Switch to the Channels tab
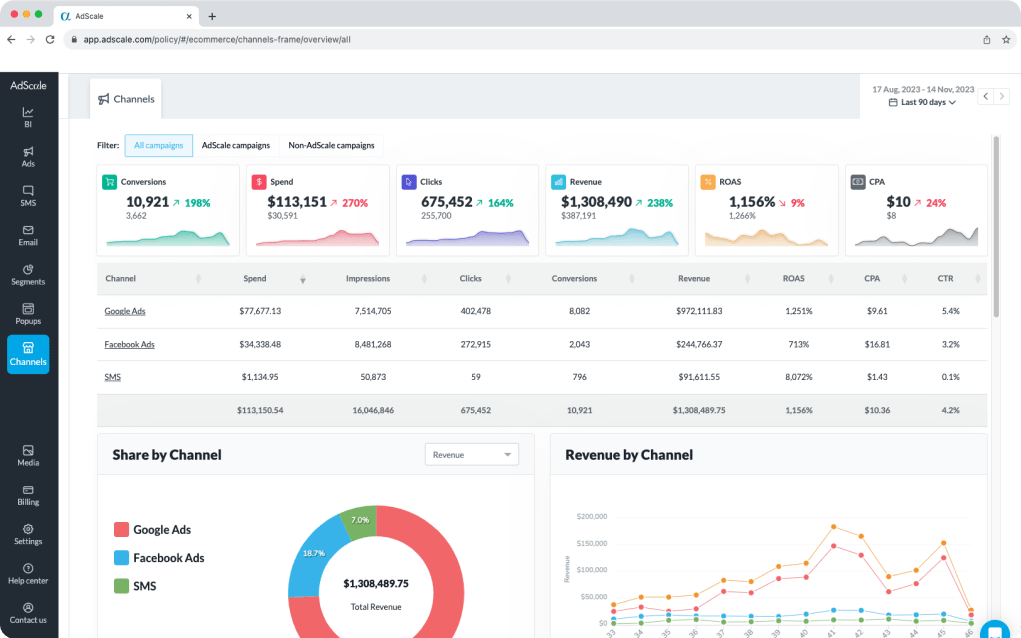 coord(126,99)
